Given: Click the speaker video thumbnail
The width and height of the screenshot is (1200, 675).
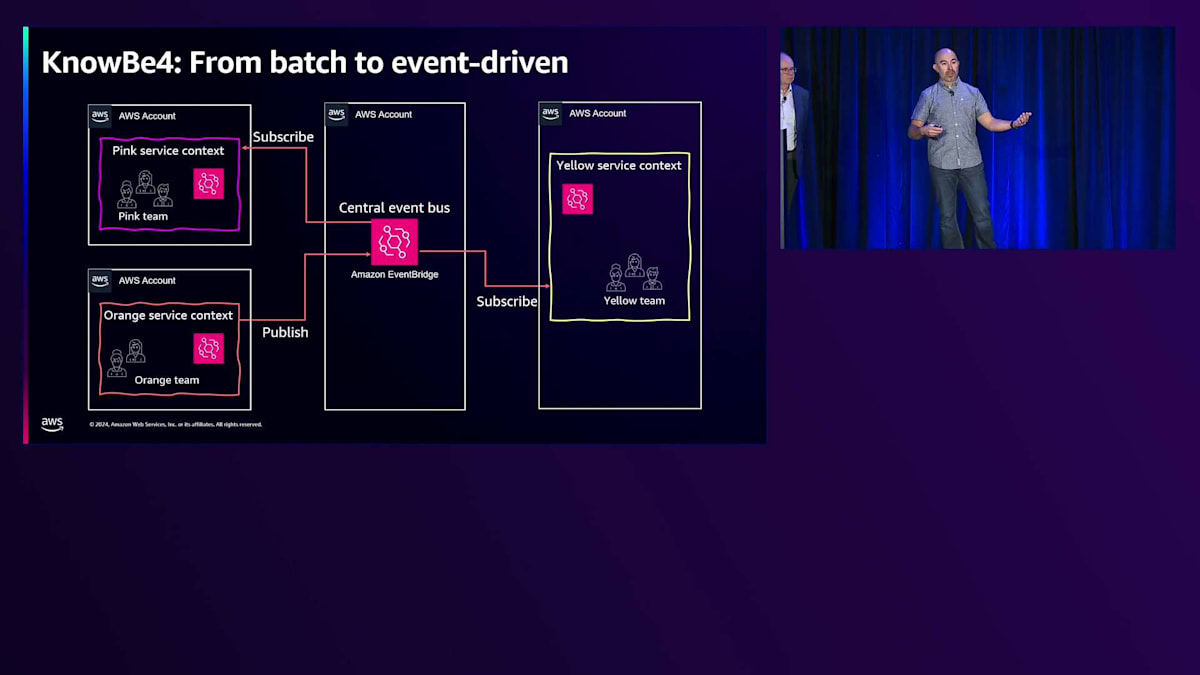Looking at the screenshot, I should click(x=978, y=138).
